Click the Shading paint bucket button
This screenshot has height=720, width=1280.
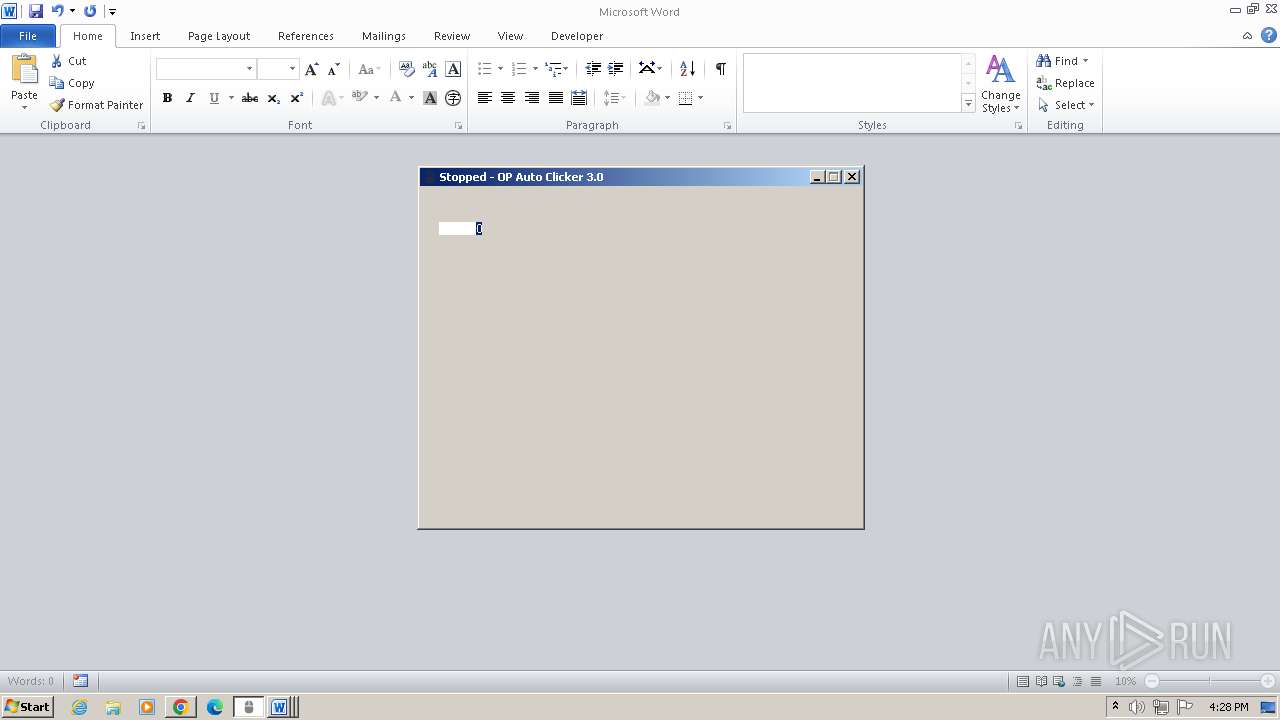[x=652, y=98]
